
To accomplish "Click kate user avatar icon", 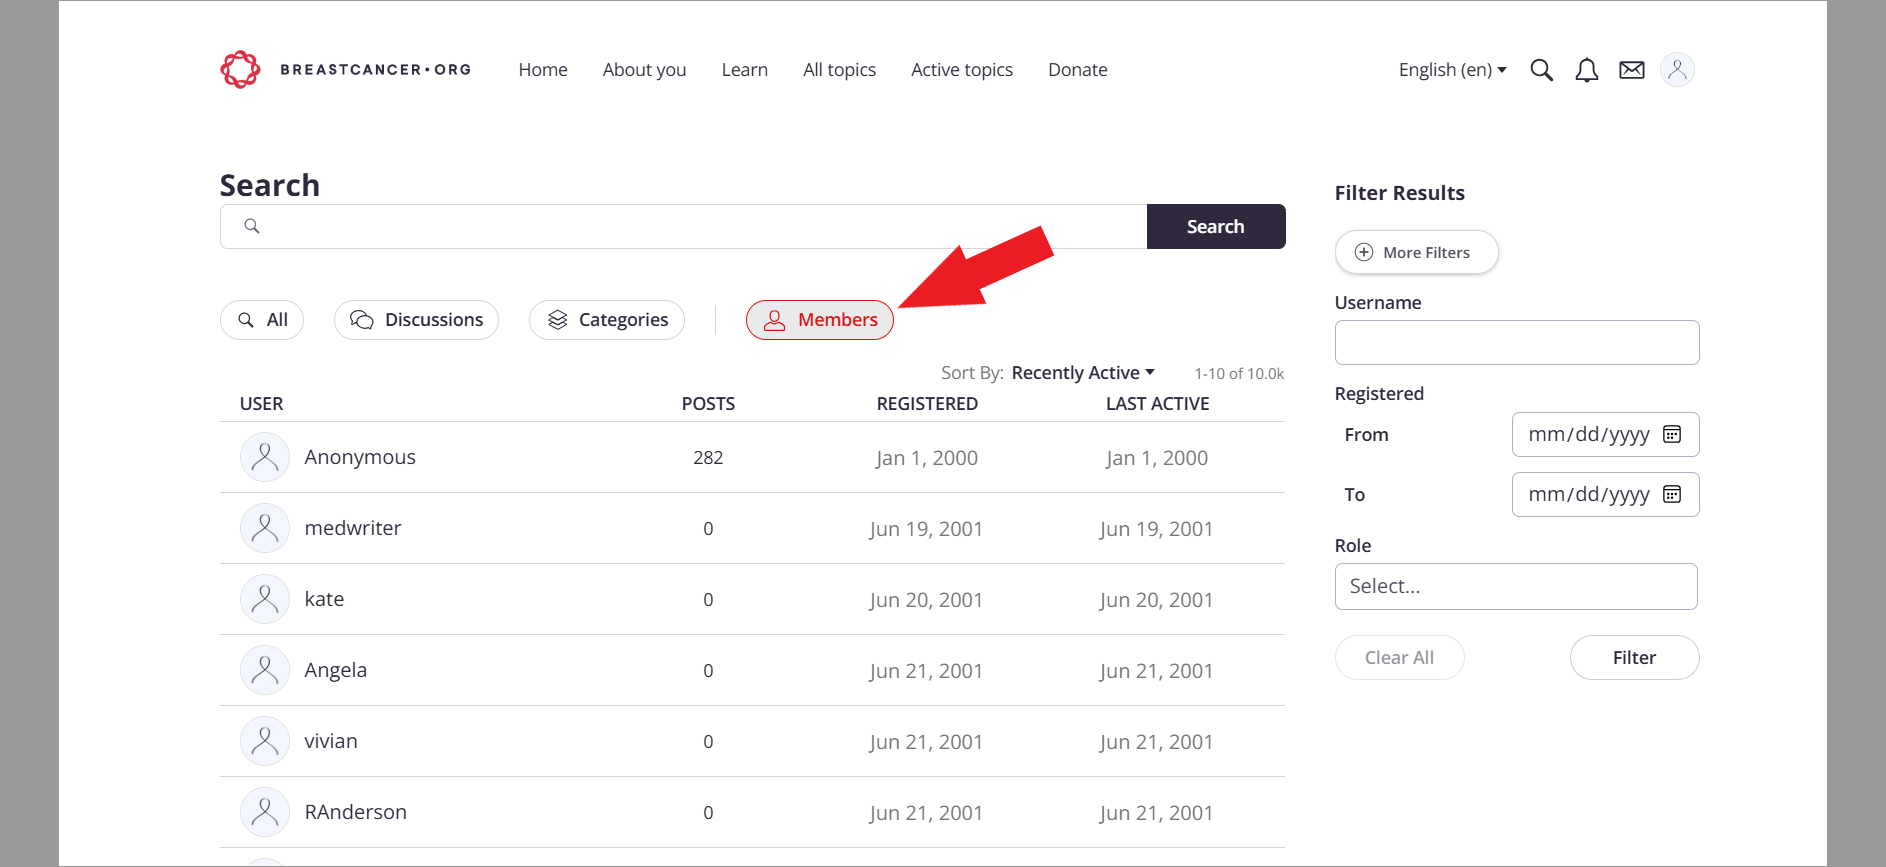I will [x=265, y=599].
